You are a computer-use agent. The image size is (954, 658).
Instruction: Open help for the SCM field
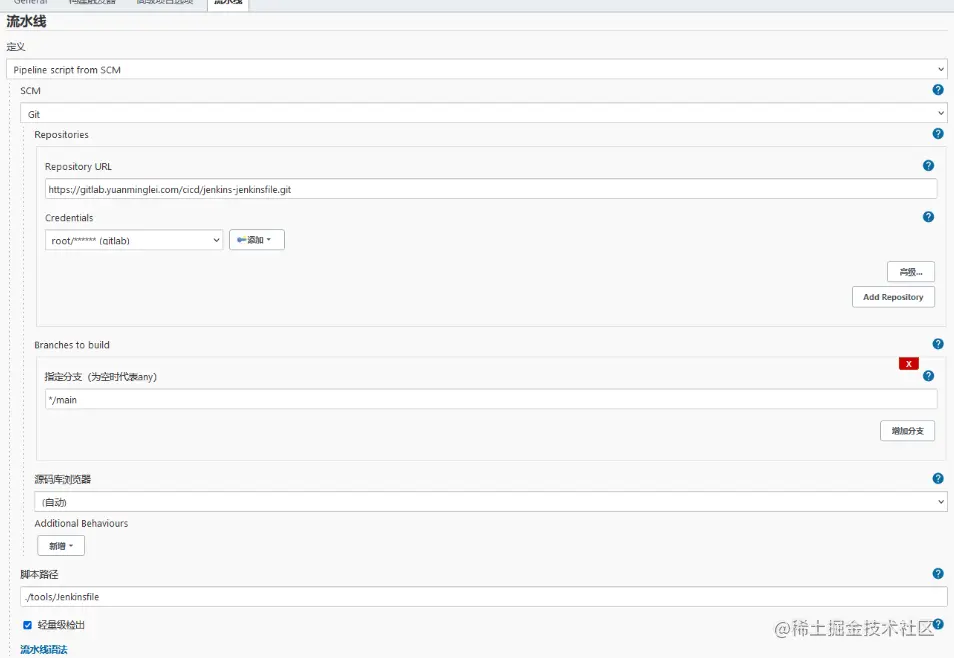pos(938,90)
